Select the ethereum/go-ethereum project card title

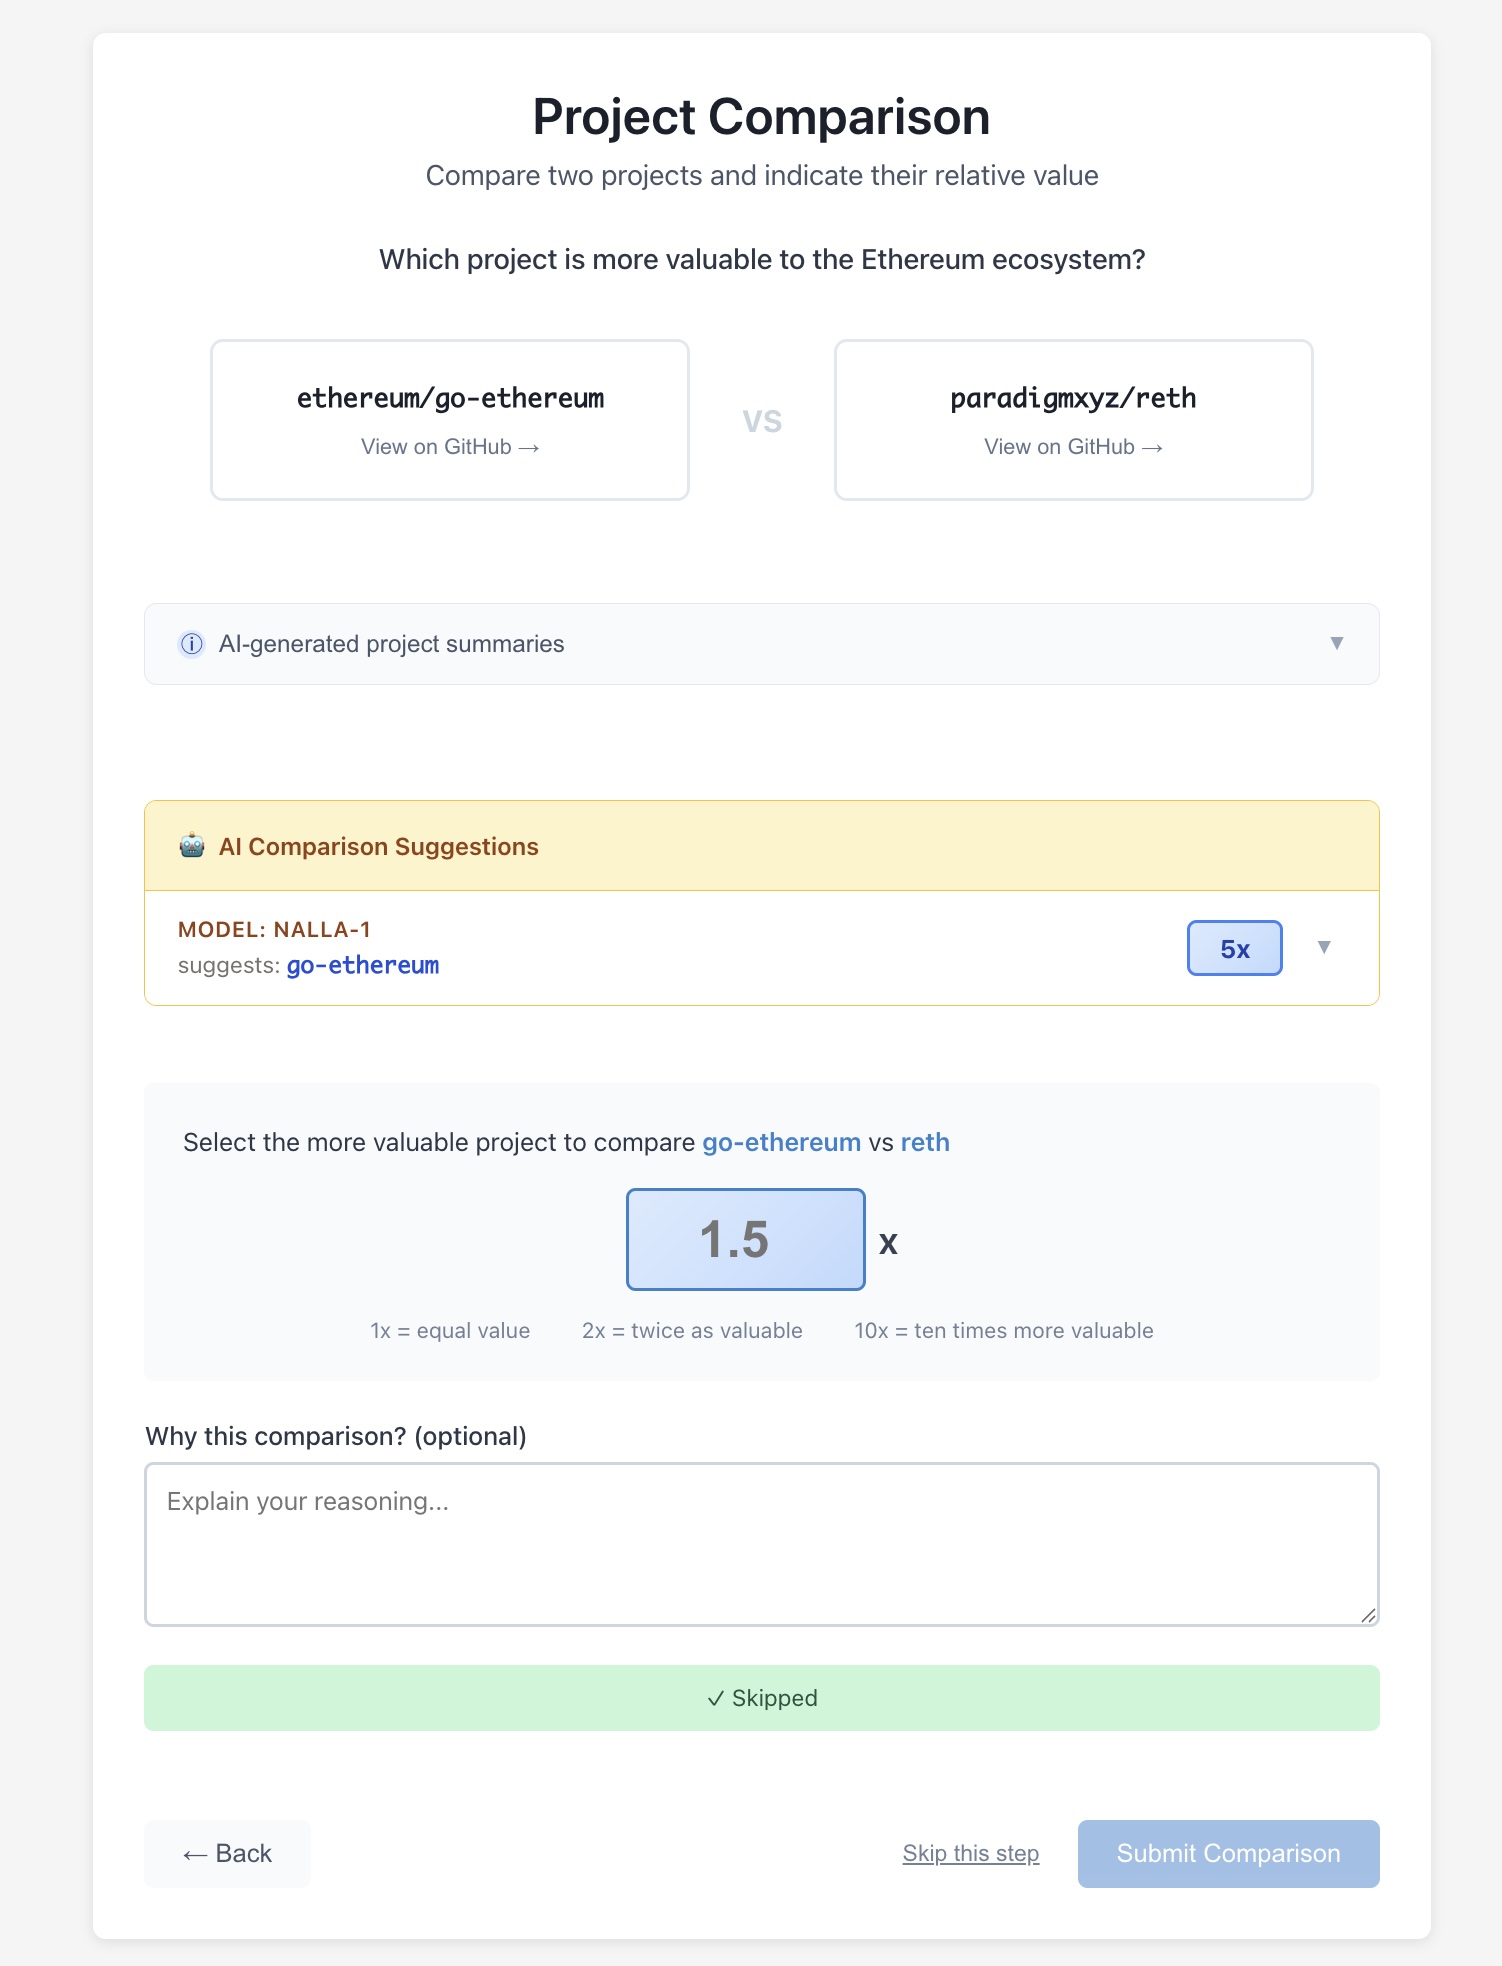pyautogui.click(x=450, y=399)
